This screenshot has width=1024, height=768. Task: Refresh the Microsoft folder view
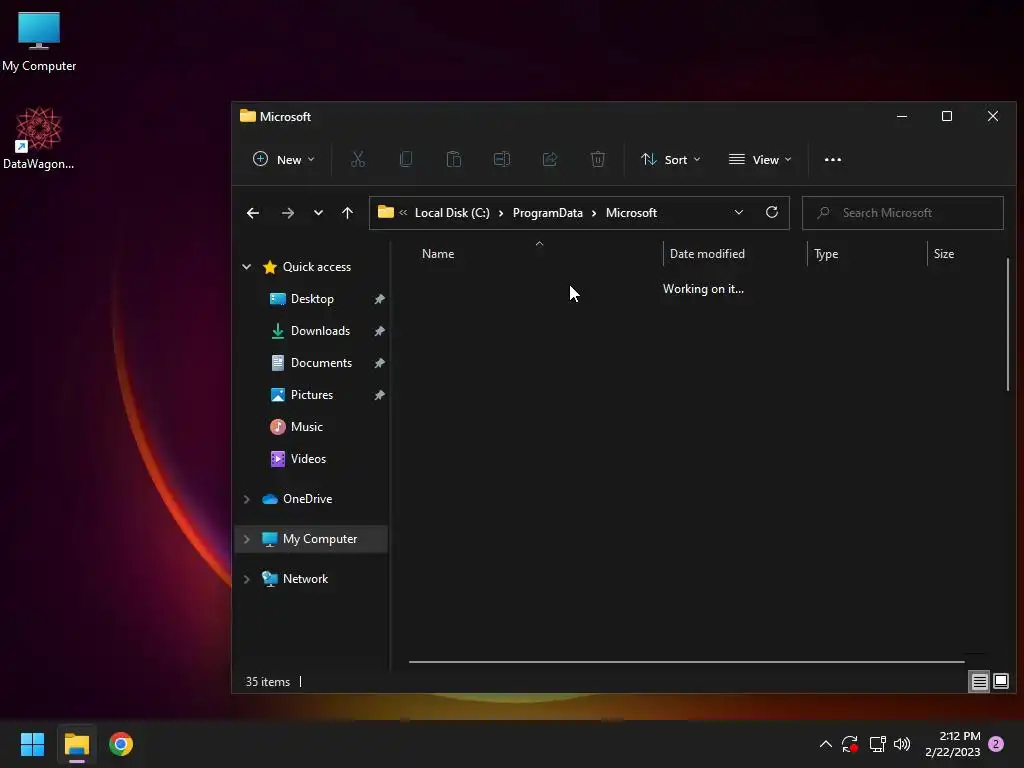[x=772, y=213]
